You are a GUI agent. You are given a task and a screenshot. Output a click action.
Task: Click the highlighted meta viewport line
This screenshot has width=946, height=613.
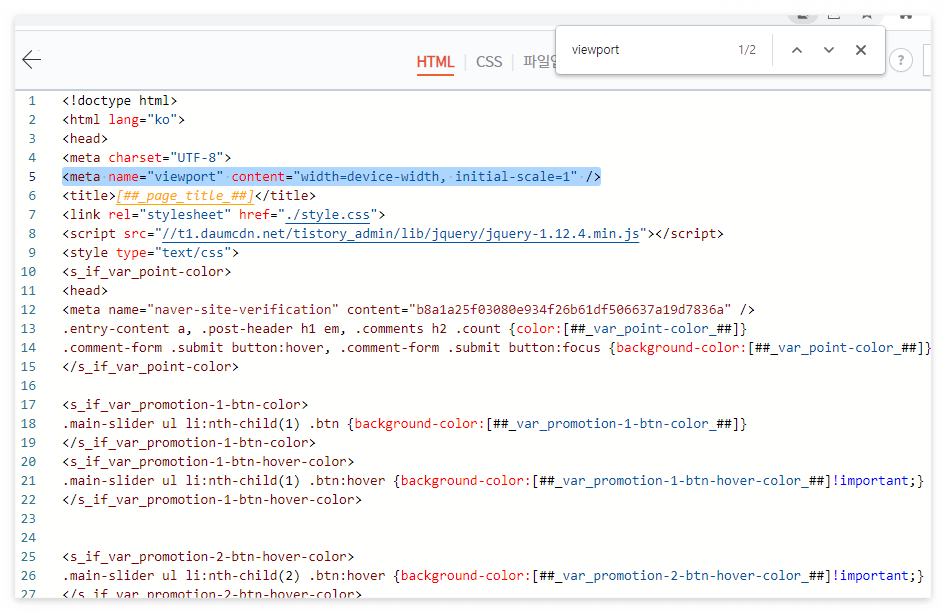click(x=331, y=177)
